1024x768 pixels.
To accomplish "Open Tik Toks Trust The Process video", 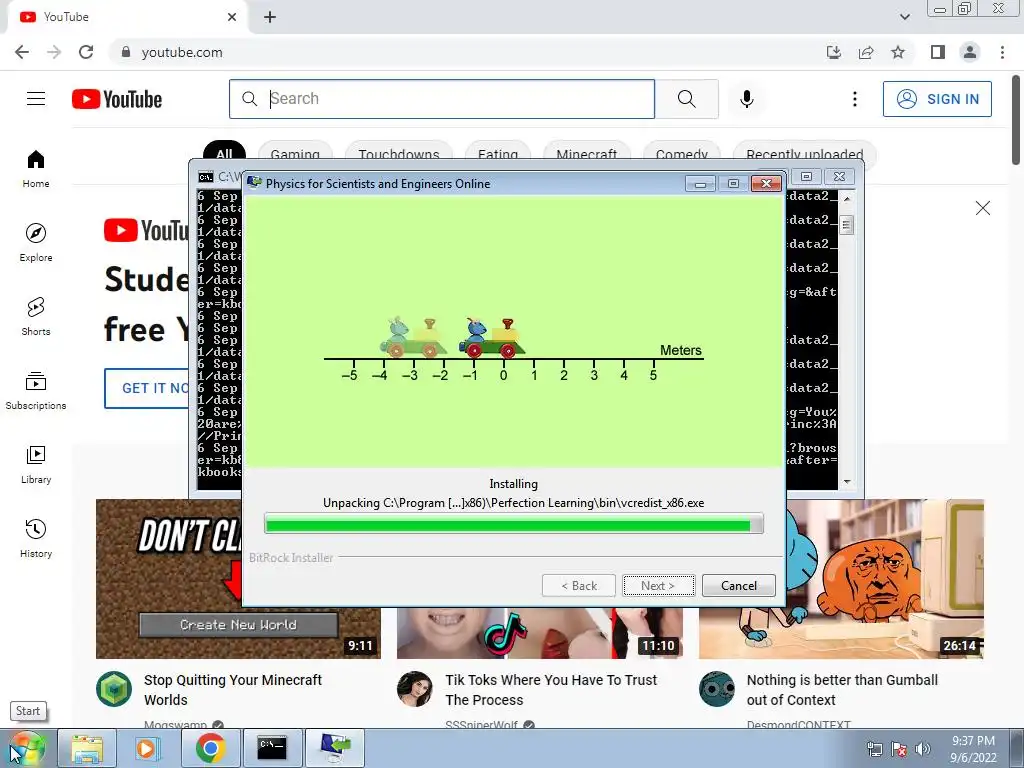I will [551, 690].
